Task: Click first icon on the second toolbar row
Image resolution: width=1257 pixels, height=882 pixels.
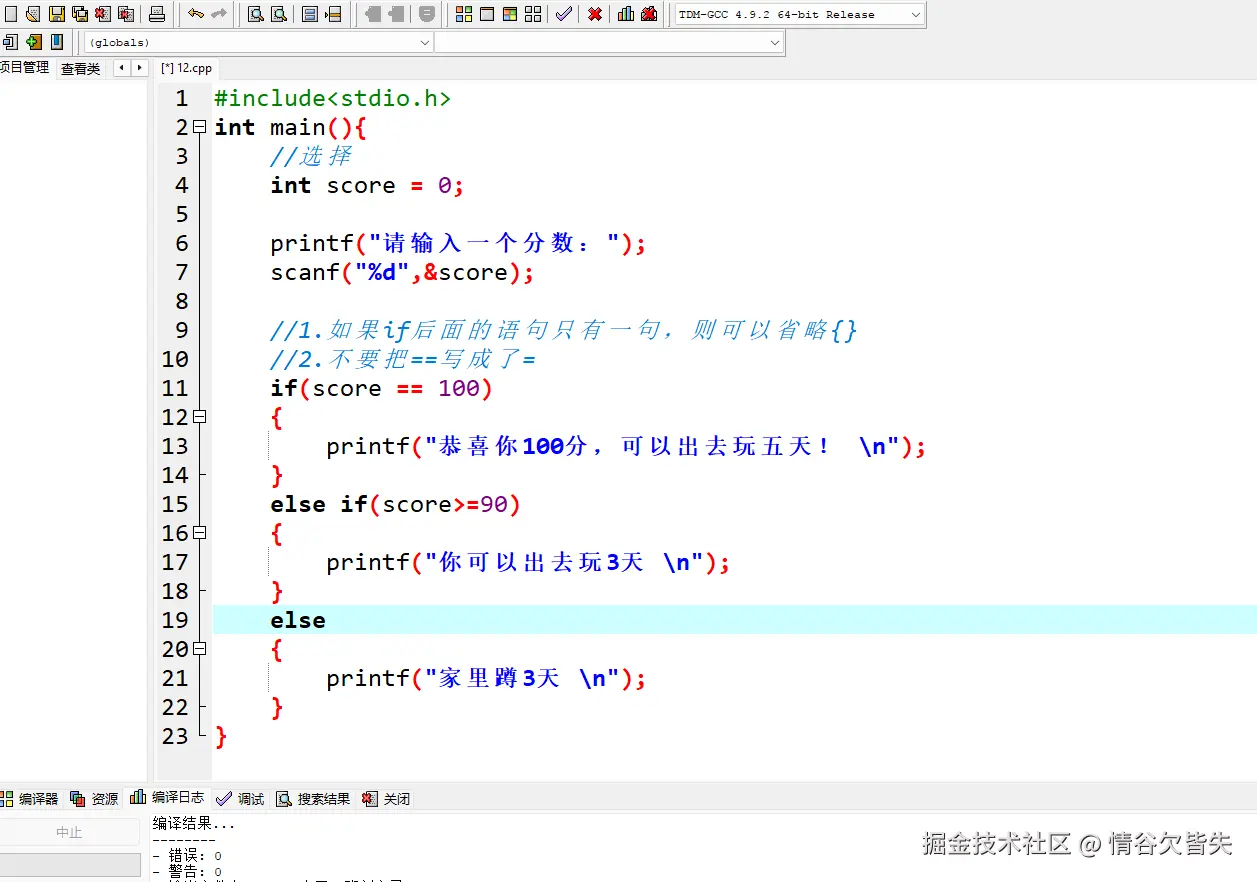Action: pos(10,42)
